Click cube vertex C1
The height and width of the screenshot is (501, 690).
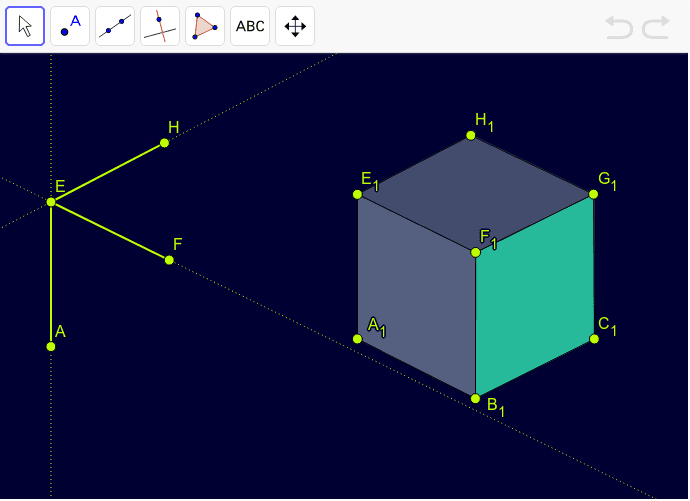[594, 339]
